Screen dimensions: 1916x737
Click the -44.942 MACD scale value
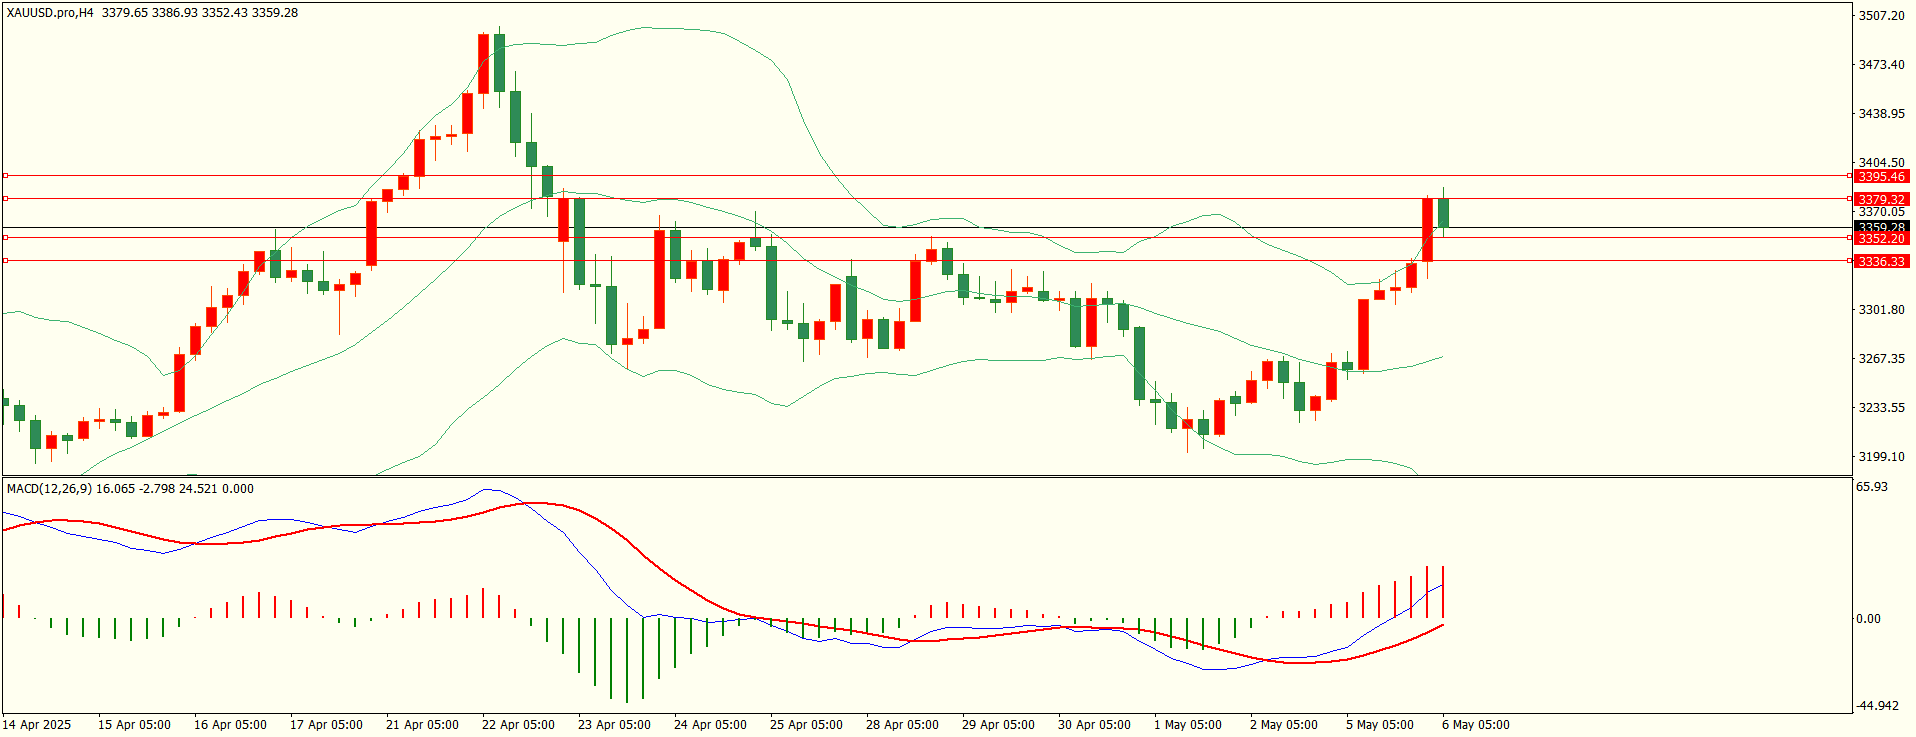tap(1877, 706)
